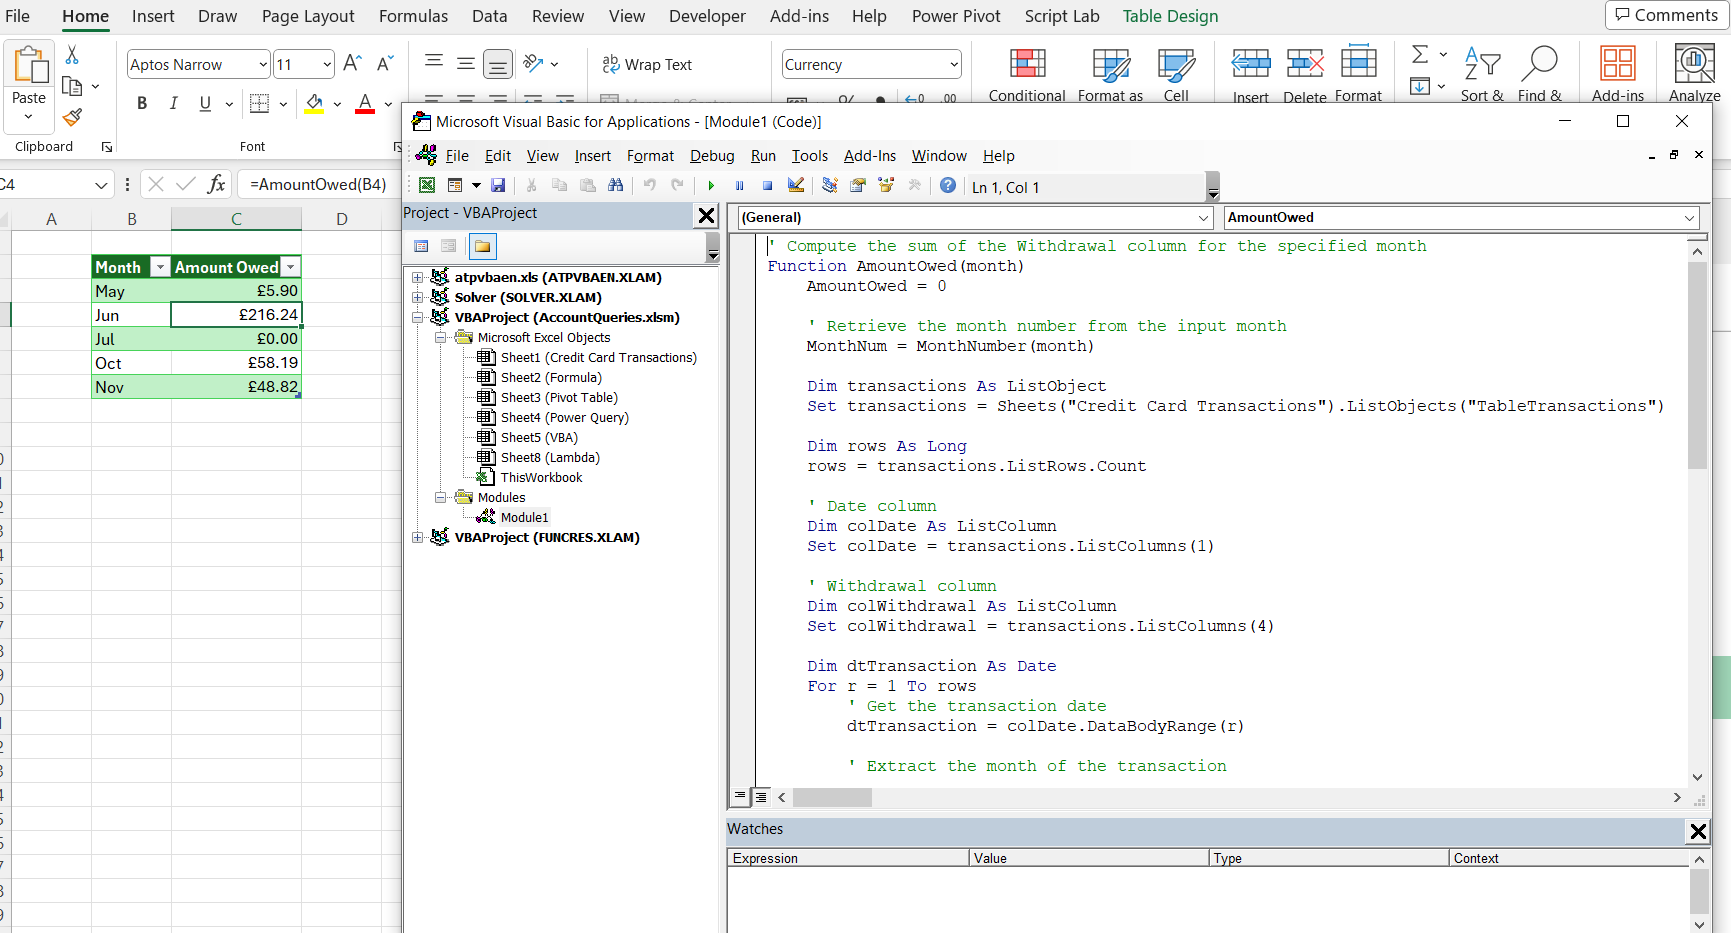Toggle Folders view in Project pane
The image size is (1731, 933).
[x=483, y=246]
